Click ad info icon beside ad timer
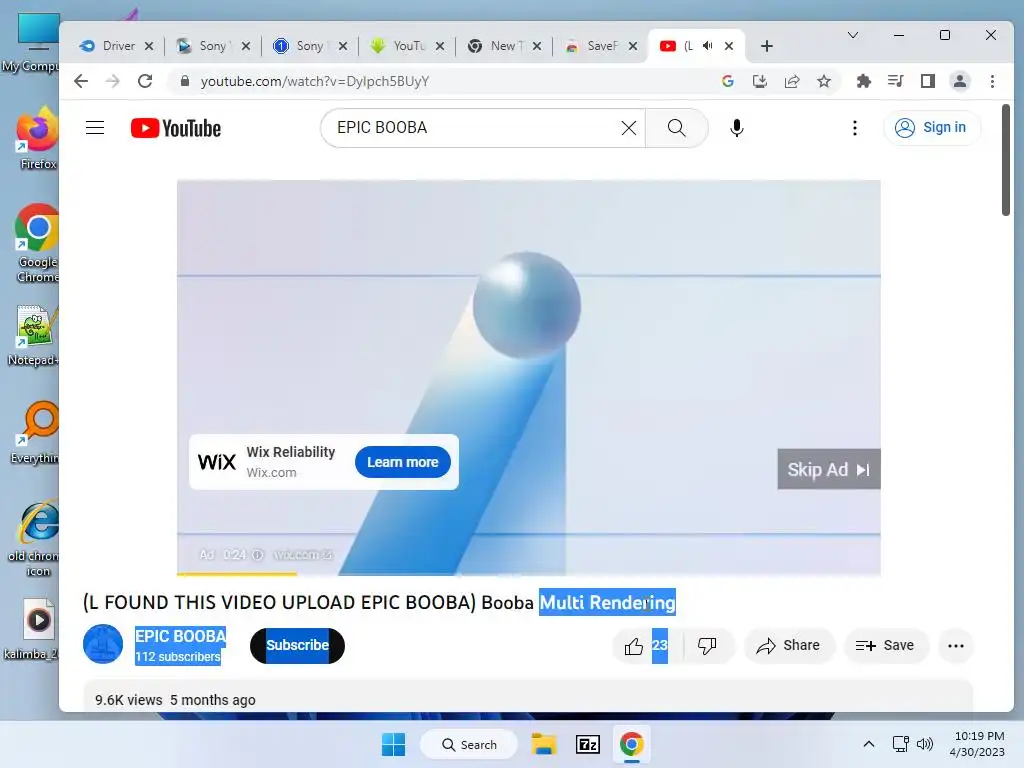1024x768 pixels. [258, 554]
